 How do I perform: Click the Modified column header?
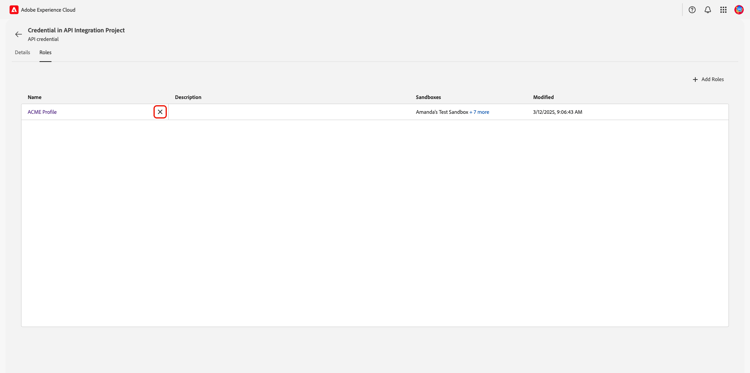tap(543, 97)
